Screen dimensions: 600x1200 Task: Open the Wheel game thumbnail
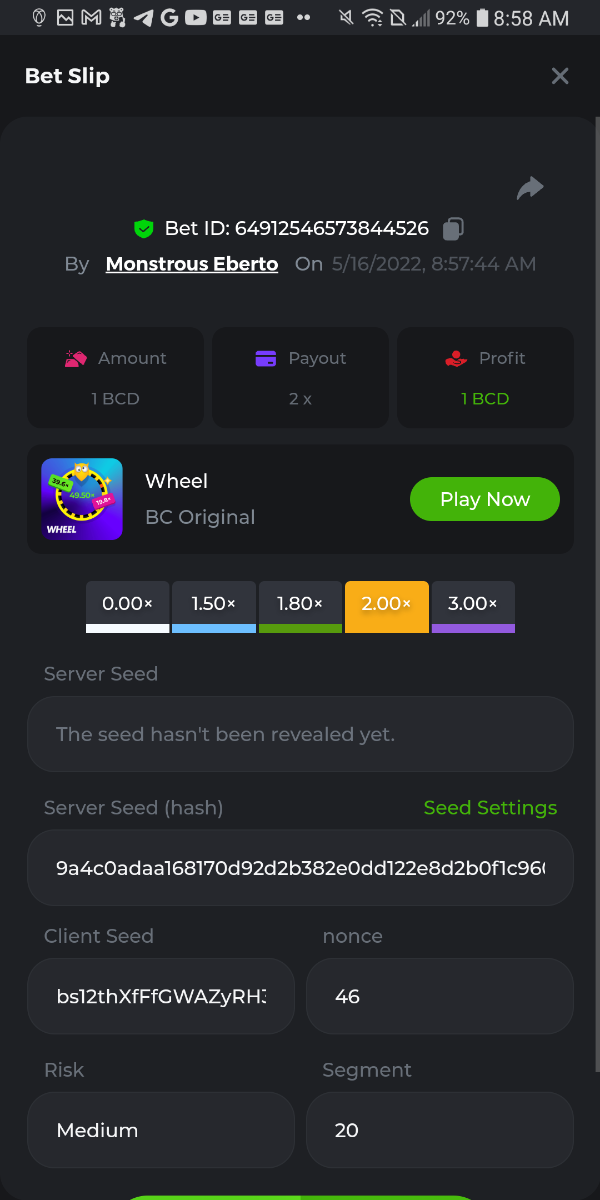(x=82, y=499)
